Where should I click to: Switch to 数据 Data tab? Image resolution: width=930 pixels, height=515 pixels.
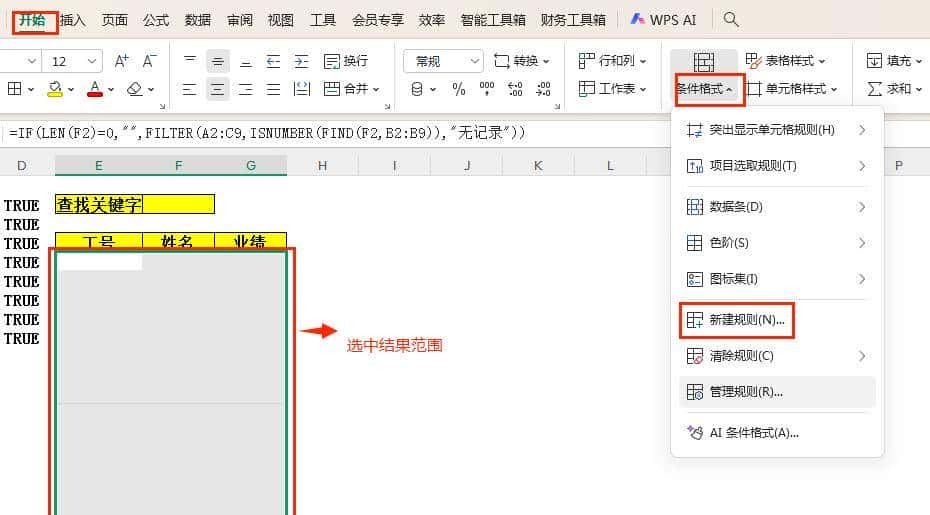pos(198,20)
